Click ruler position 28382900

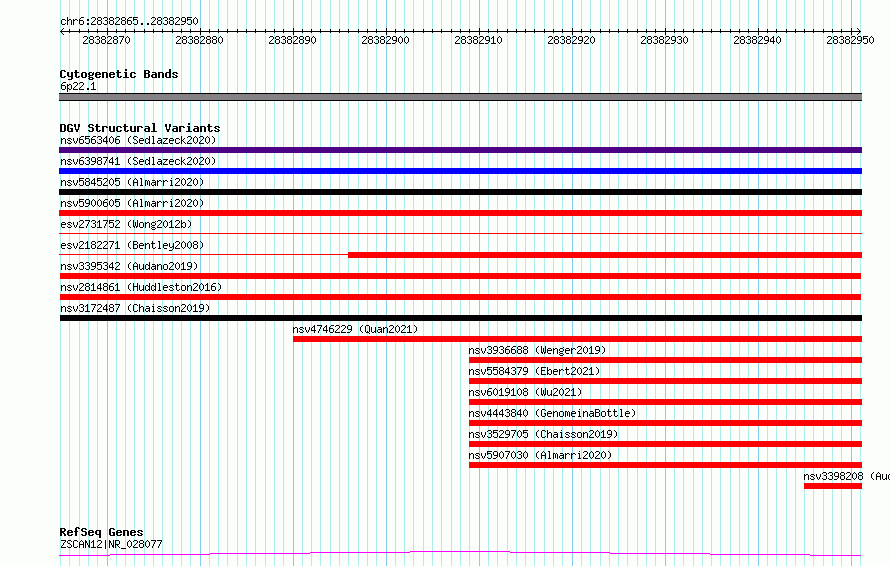pyautogui.click(x=385, y=40)
